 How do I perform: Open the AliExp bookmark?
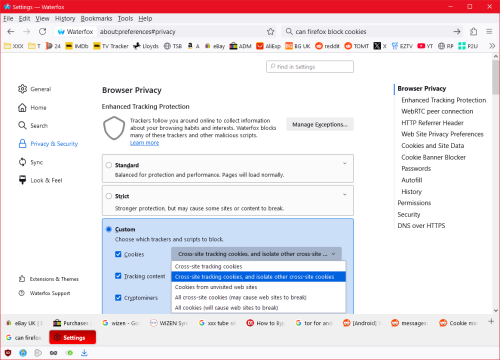pyautogui.click(x=268, y=46)
